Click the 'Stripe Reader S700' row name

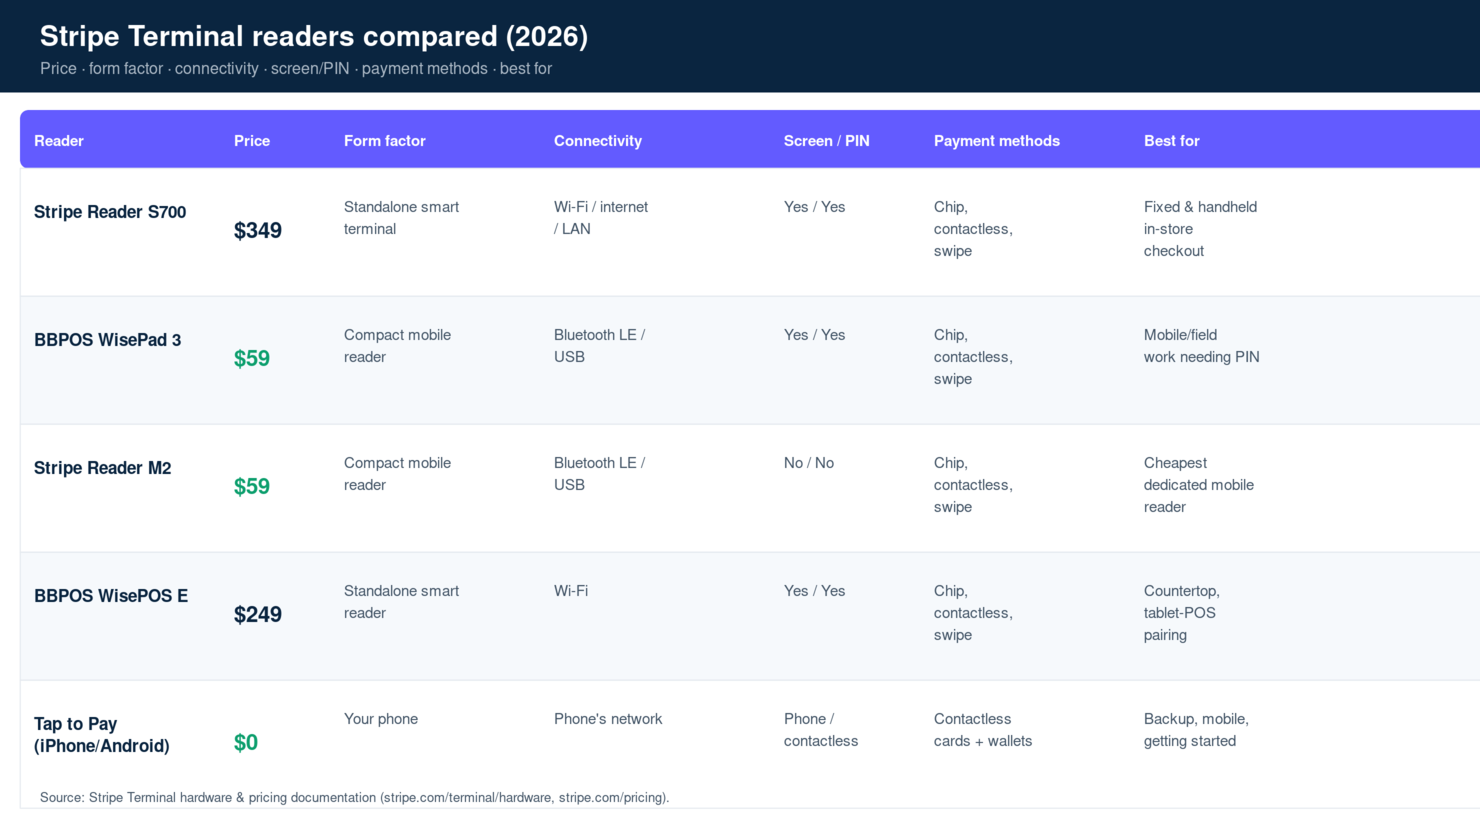click(x=110, y=212)
